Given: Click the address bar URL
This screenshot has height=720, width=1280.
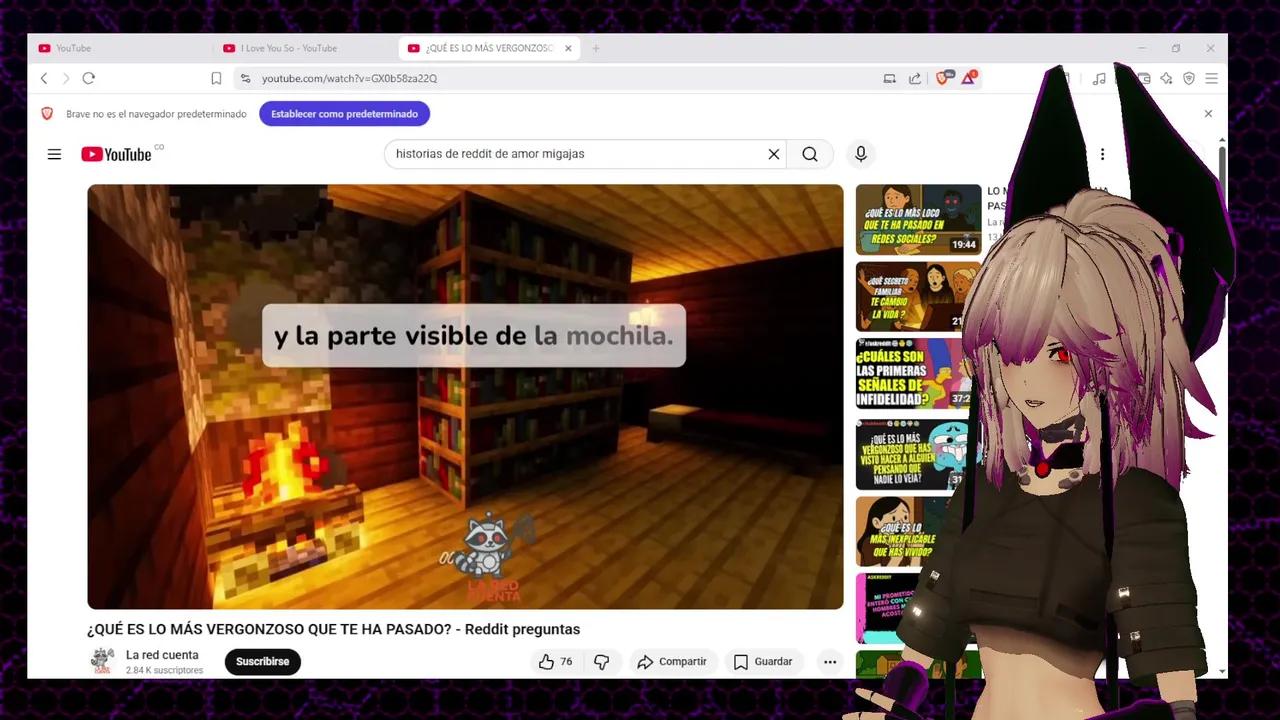Looking at the screenshot, I should 349,78.
